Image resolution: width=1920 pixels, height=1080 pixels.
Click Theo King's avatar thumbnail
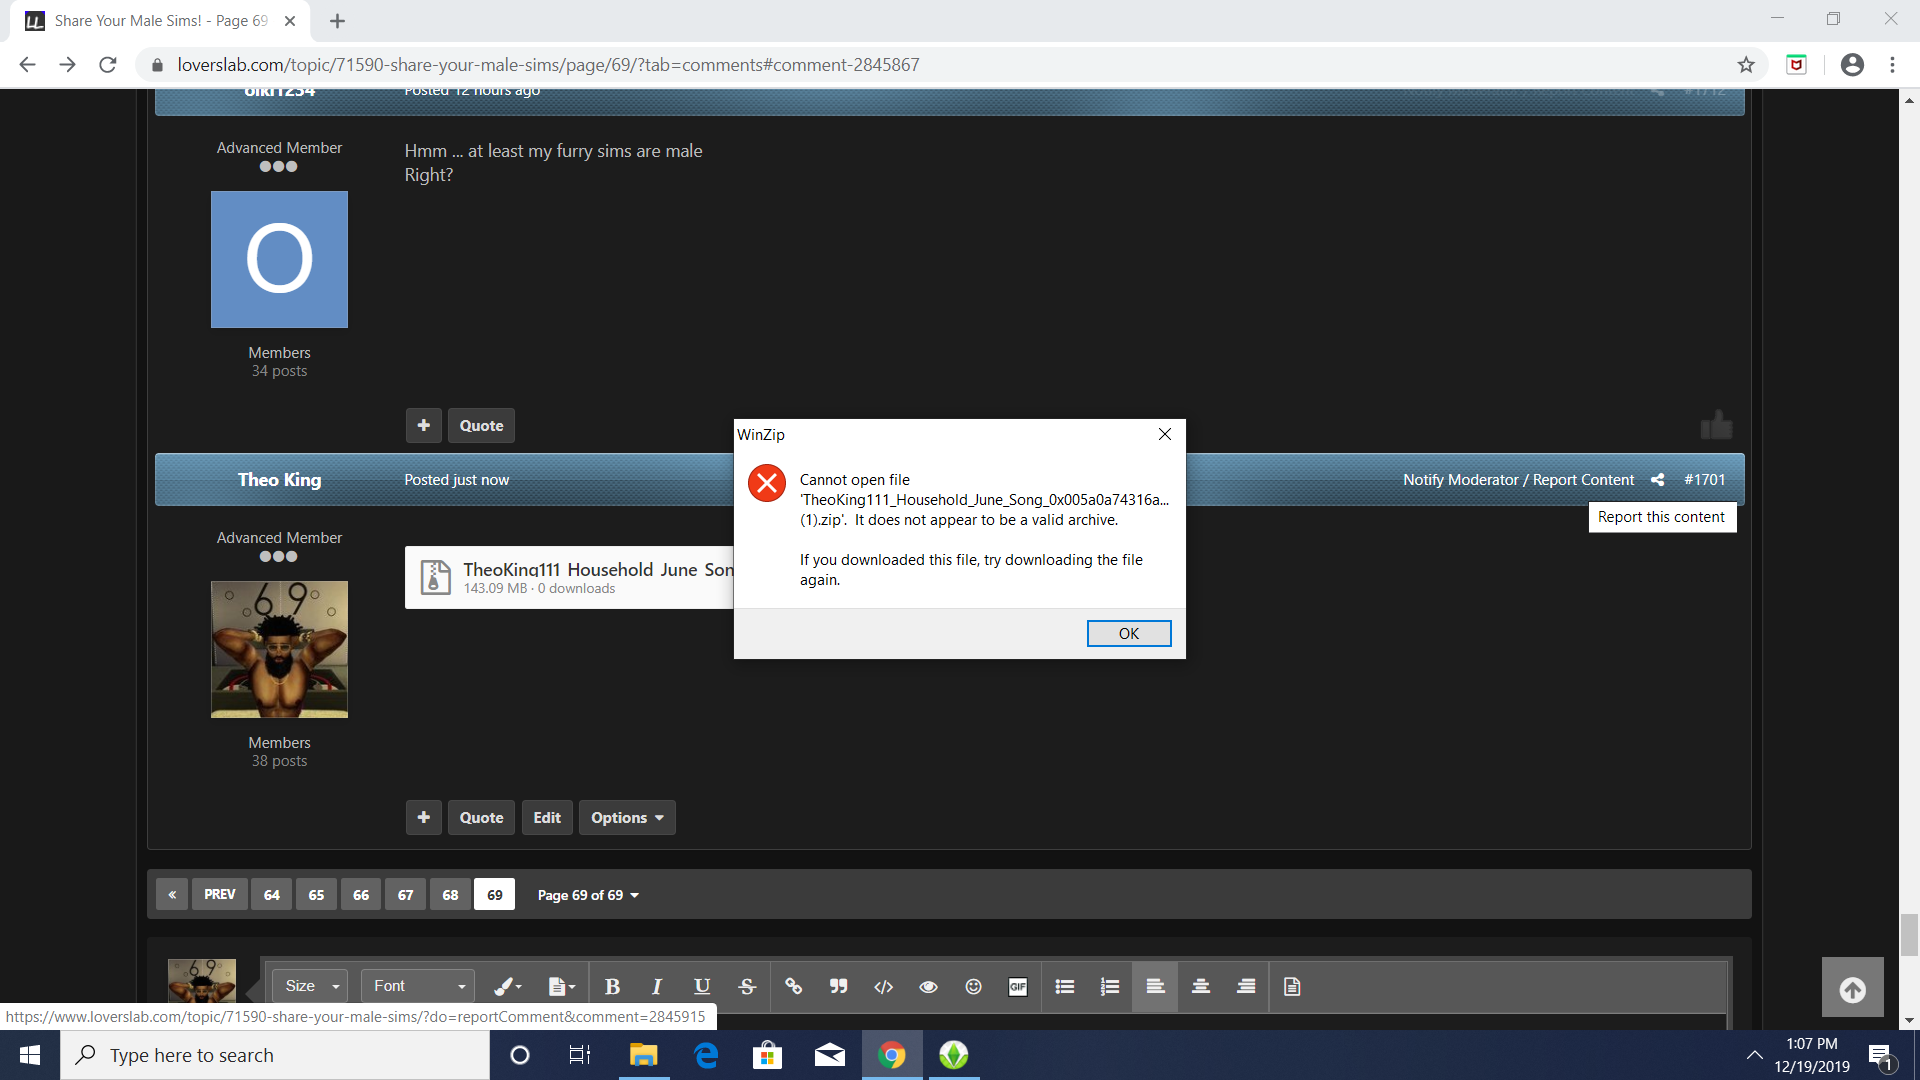pos(279,649)
